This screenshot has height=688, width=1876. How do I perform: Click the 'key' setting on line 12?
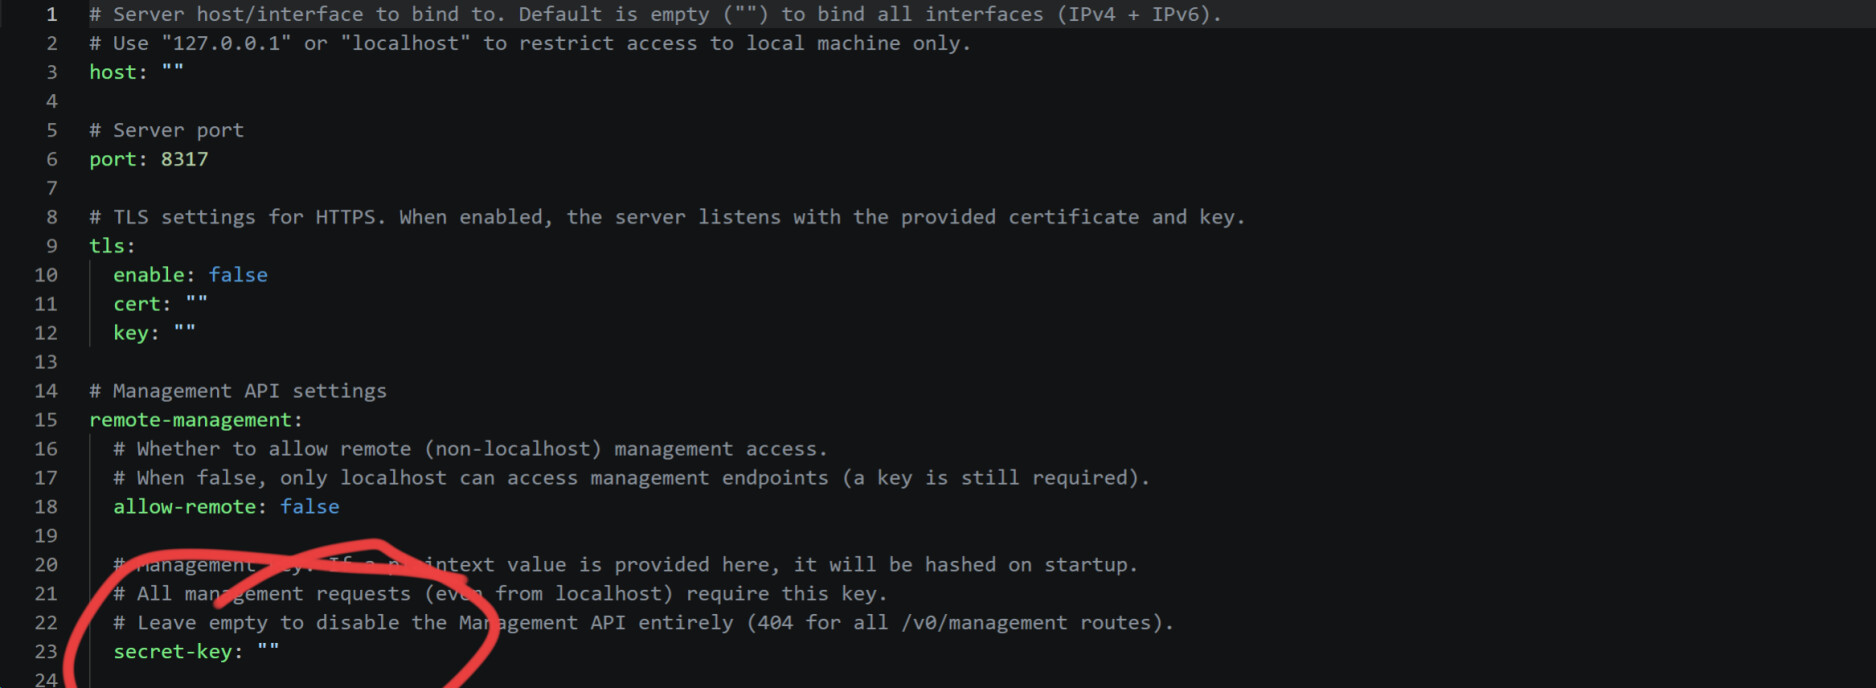[x=131, y=333]
